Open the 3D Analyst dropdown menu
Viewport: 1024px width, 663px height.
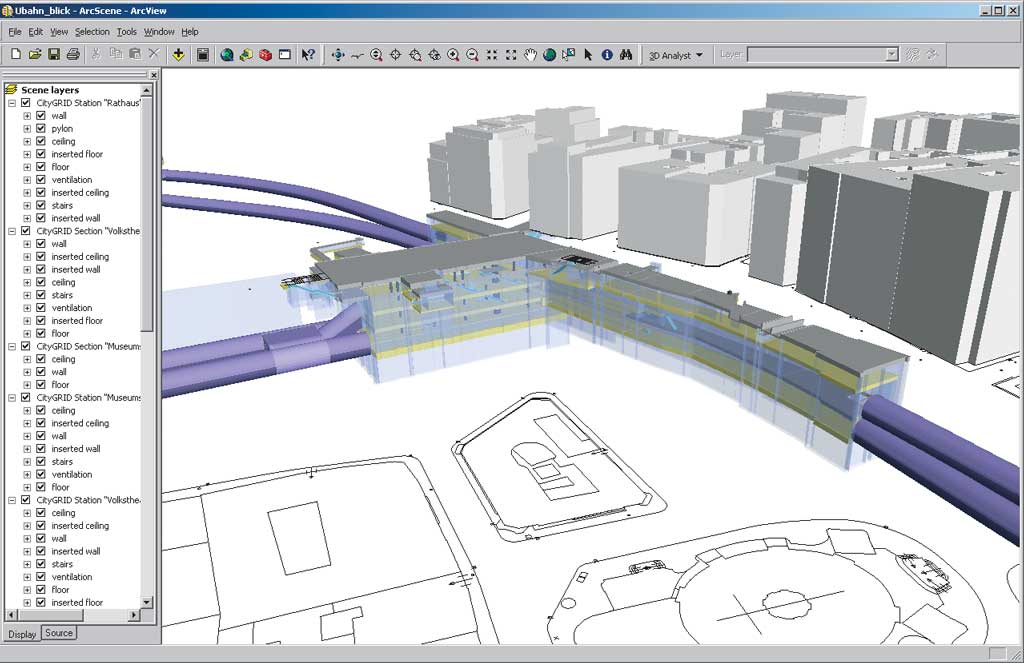pos(676,55)
